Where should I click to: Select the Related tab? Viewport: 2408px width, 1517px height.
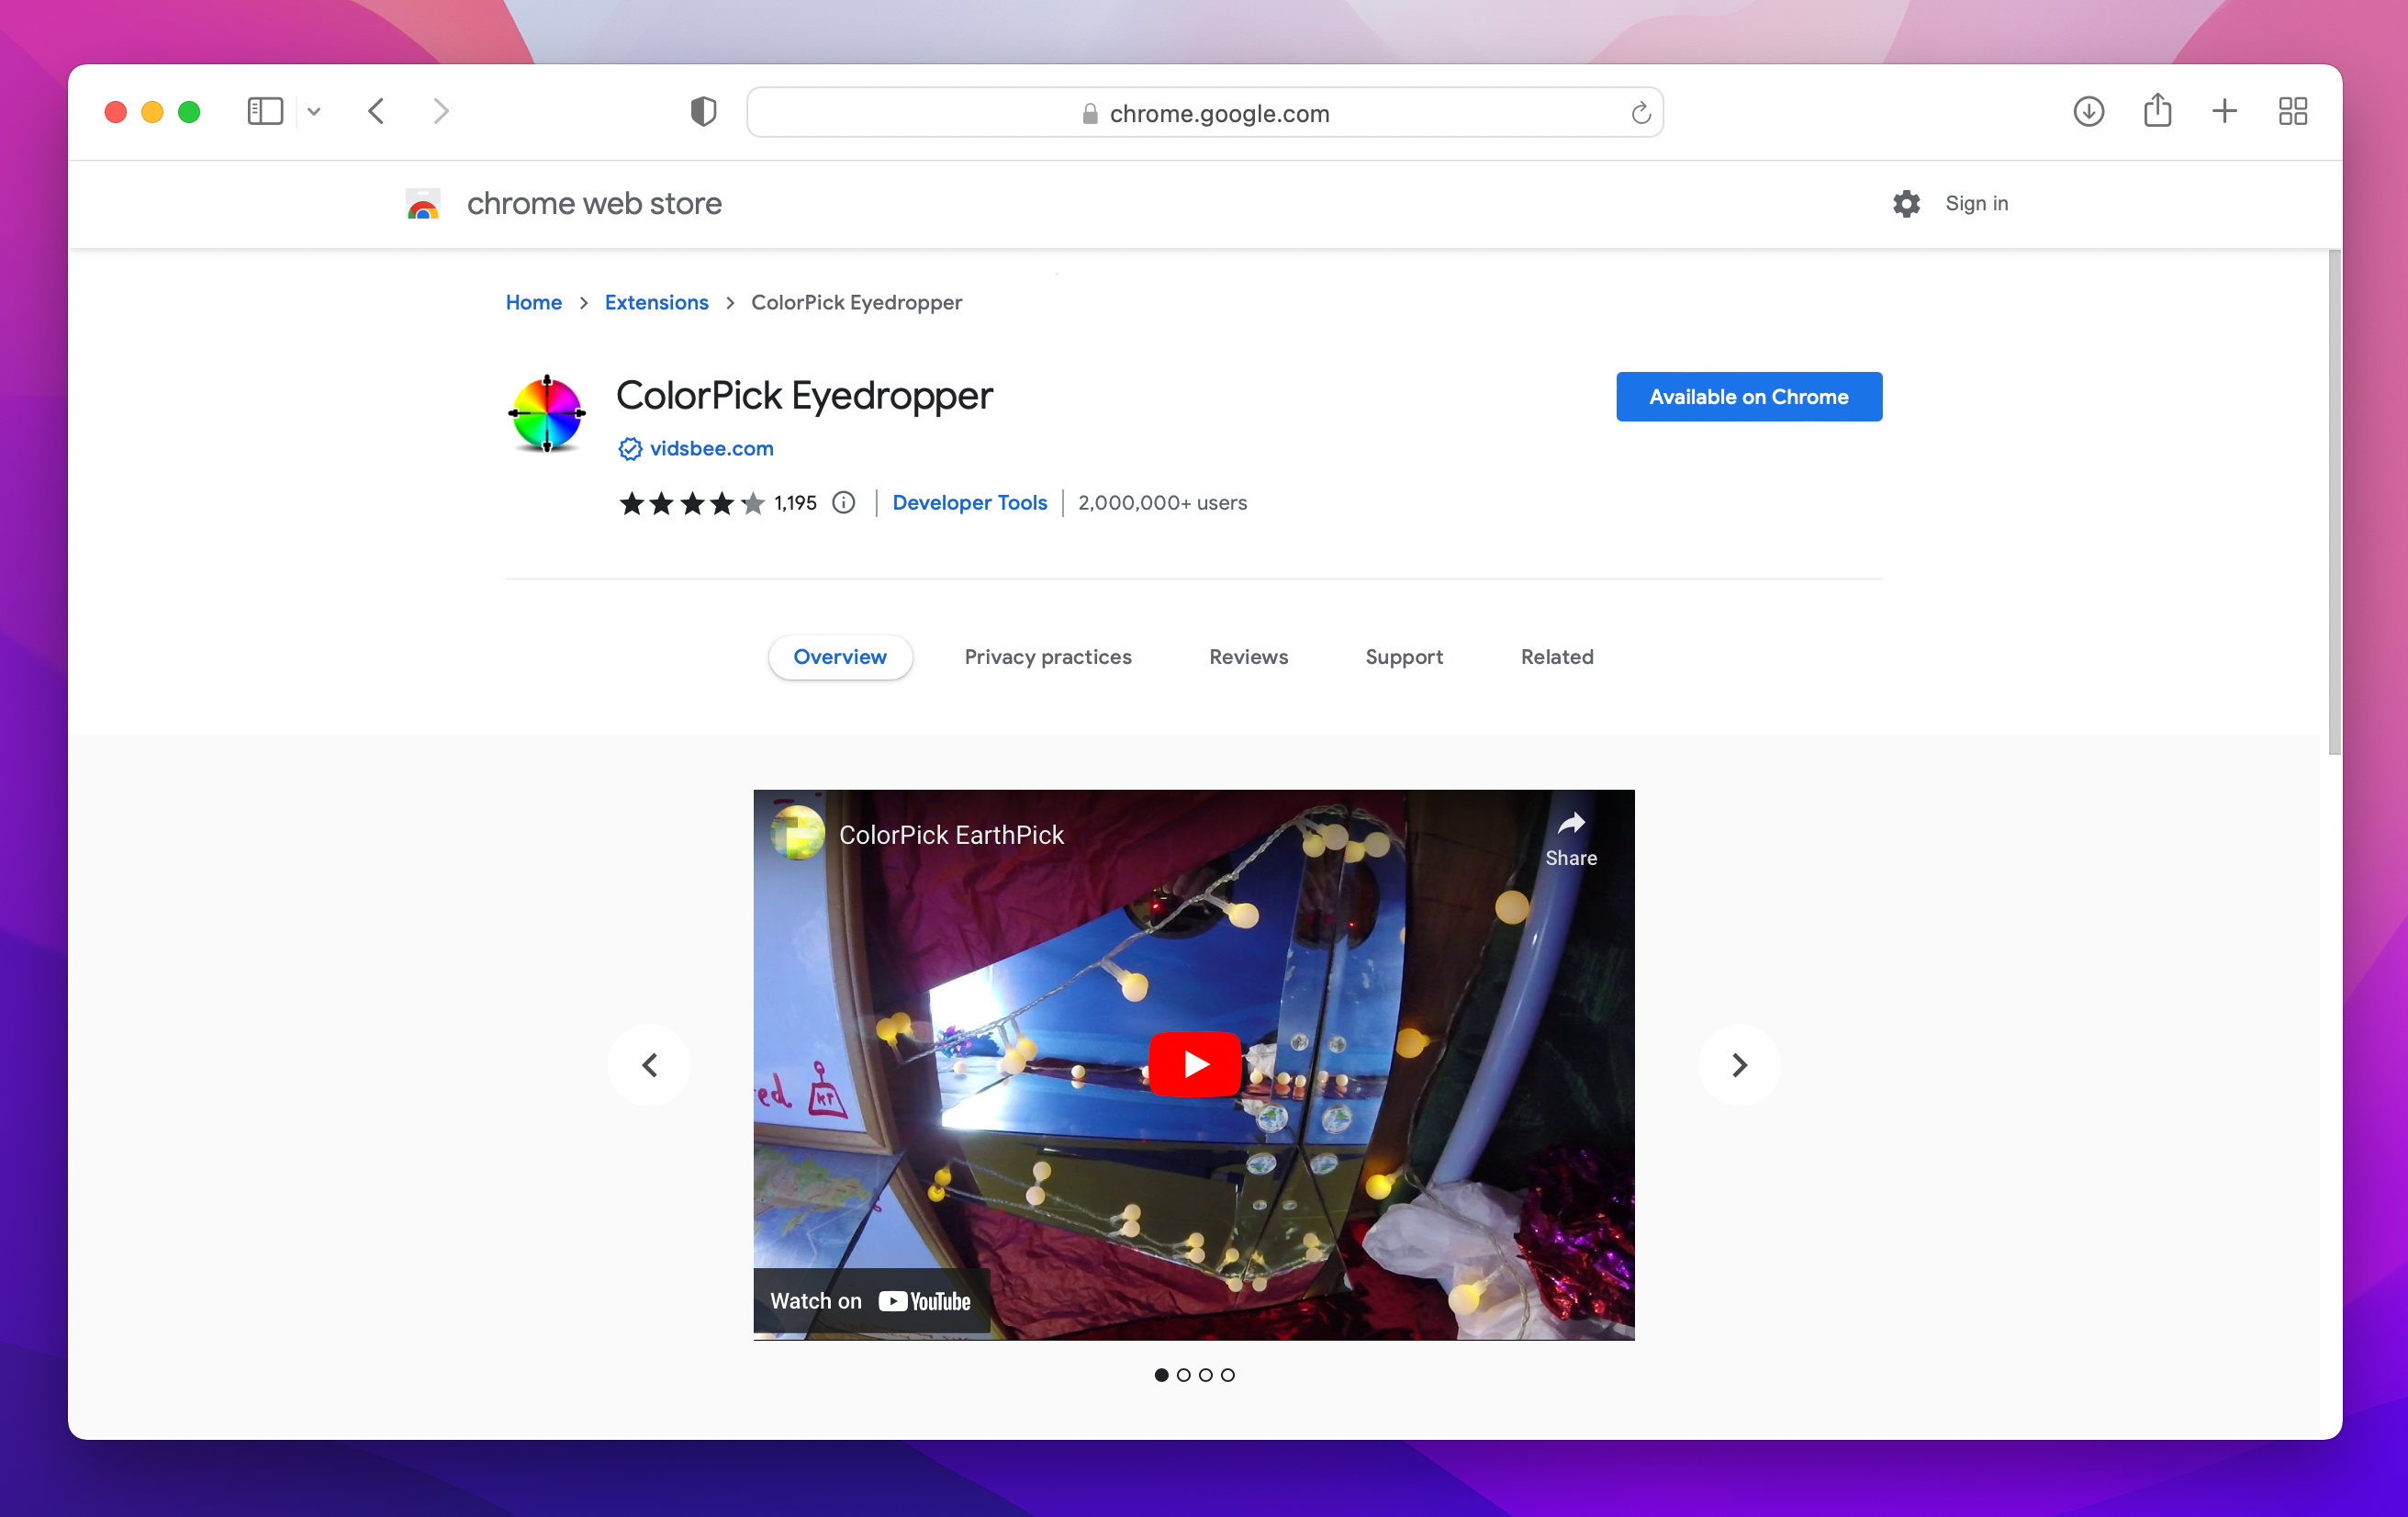click(x=1556, y=657)
